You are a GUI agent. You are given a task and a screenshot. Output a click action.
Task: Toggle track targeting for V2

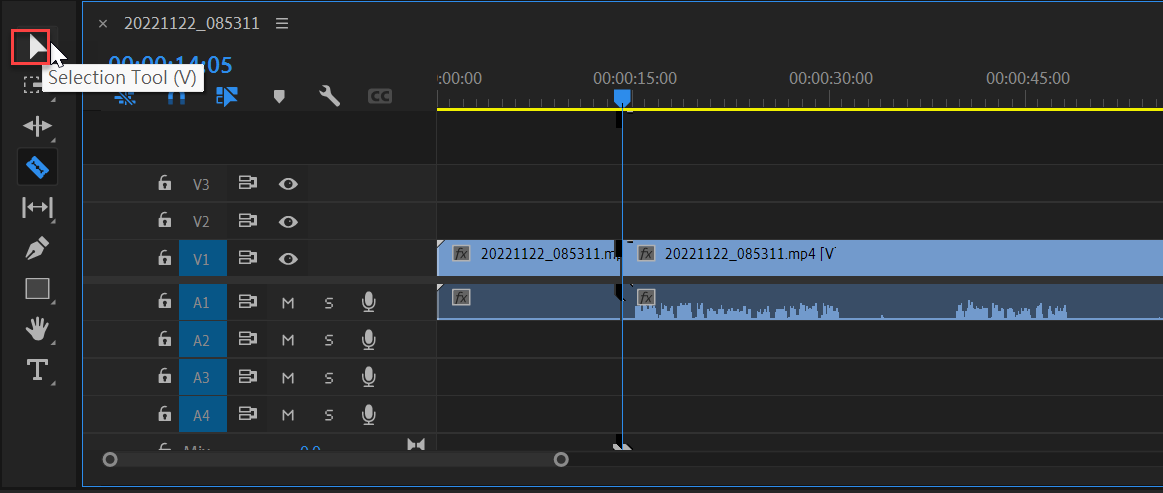point(202,222)
